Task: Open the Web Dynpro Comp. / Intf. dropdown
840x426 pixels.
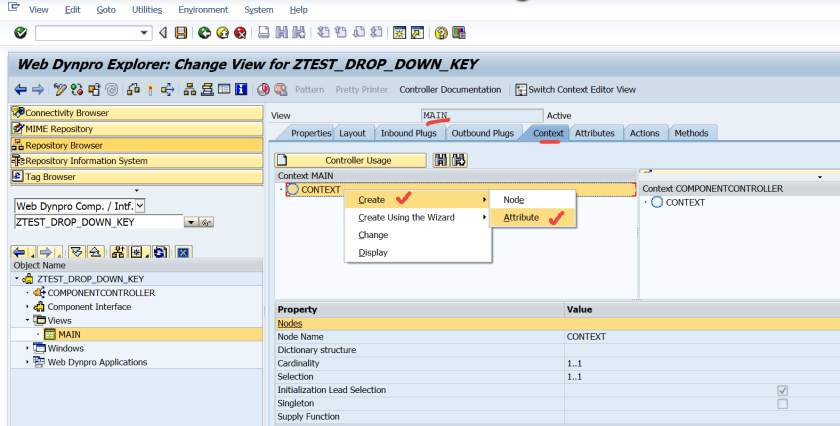Action: coord(139,205)
